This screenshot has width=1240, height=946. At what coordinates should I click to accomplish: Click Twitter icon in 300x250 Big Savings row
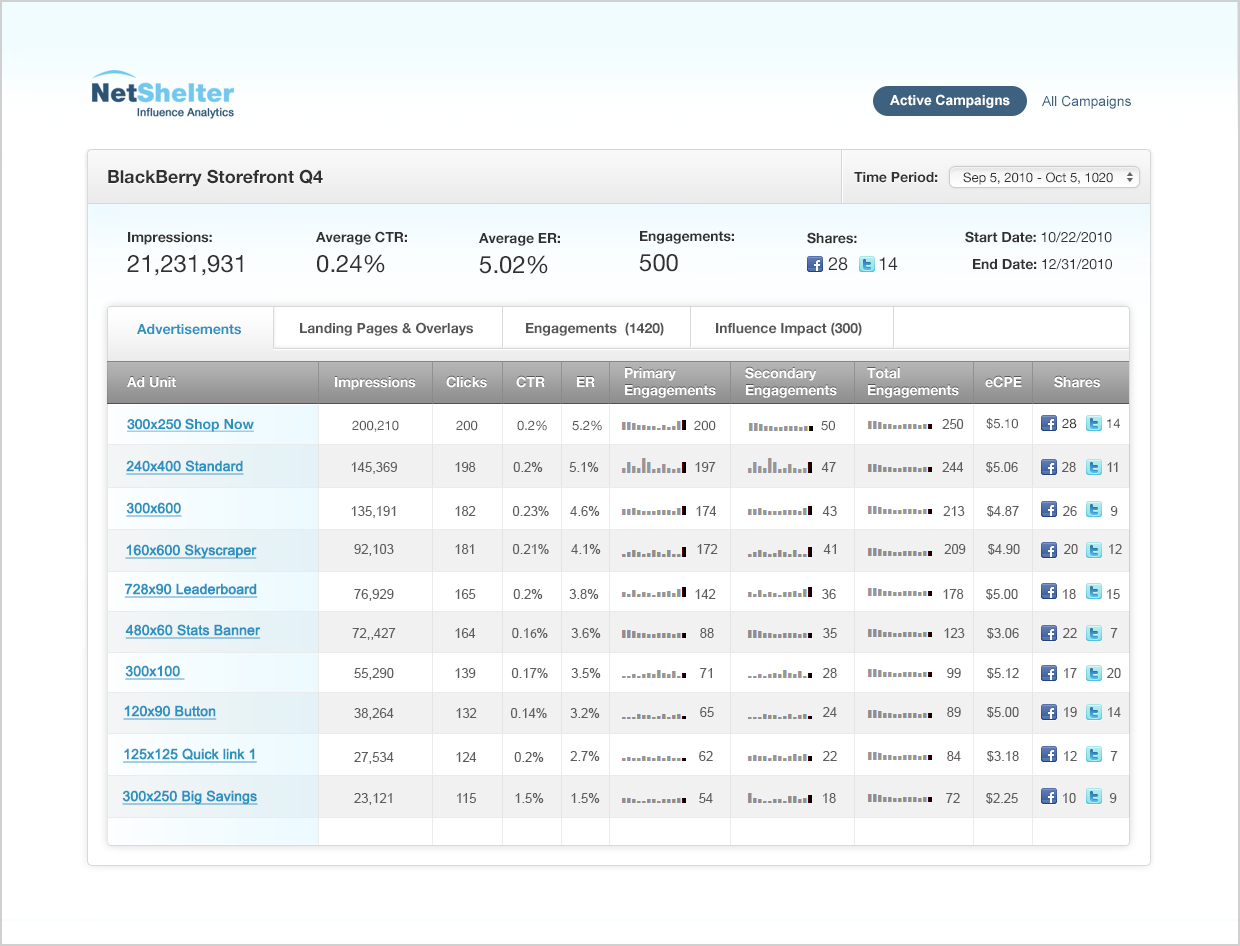pos(1094,797)
